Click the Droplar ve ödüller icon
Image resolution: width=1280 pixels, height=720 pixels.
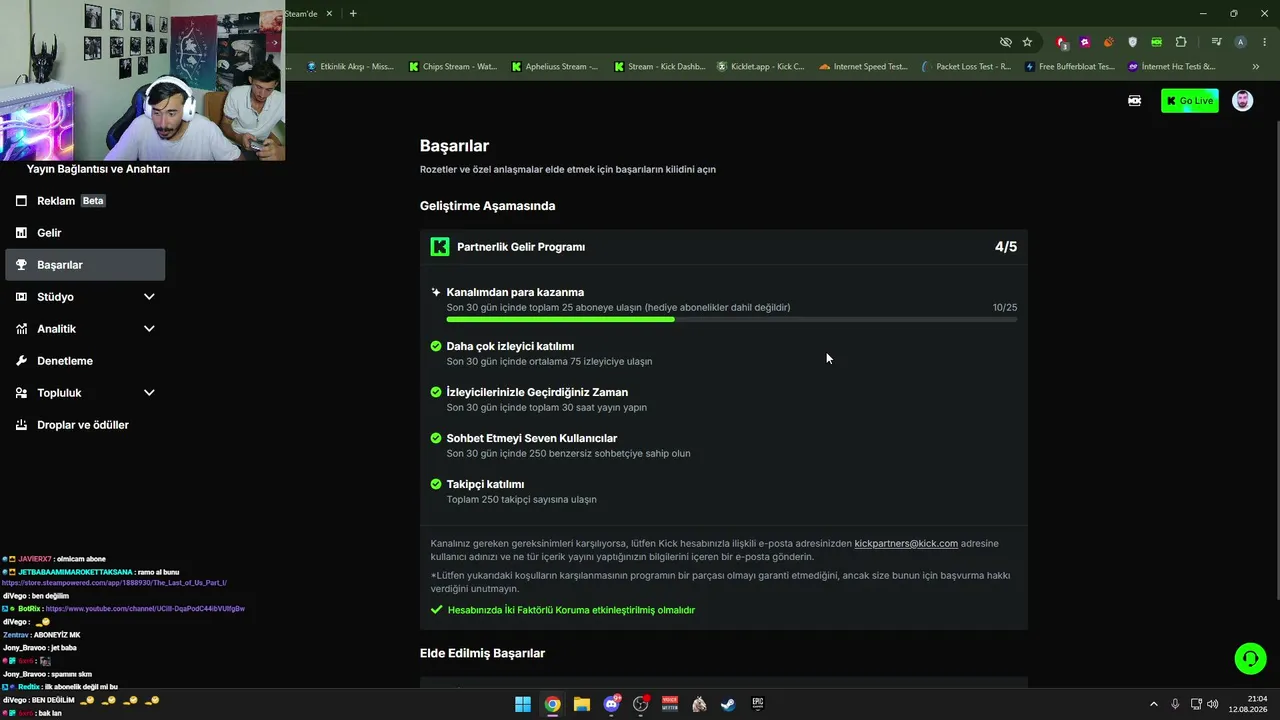[x=21, y=425]
